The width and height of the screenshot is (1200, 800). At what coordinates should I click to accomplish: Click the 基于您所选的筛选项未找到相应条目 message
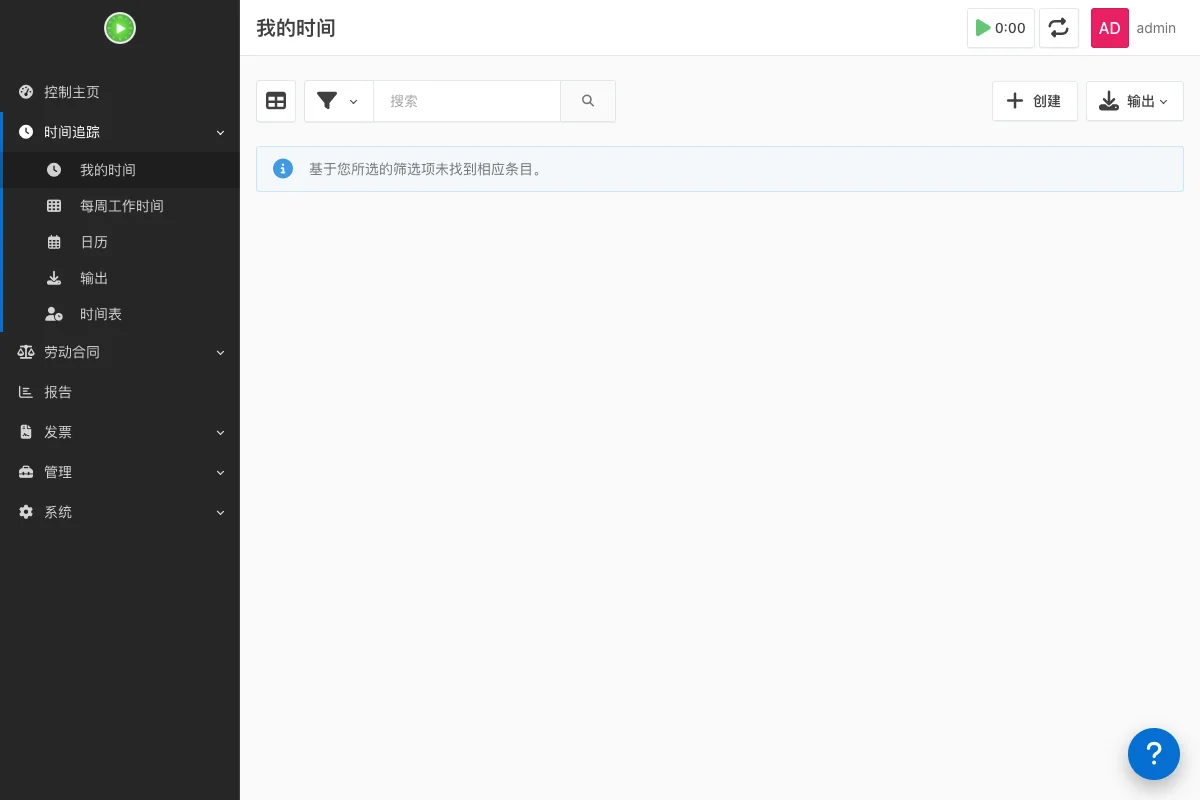click(x=428, y=169)
